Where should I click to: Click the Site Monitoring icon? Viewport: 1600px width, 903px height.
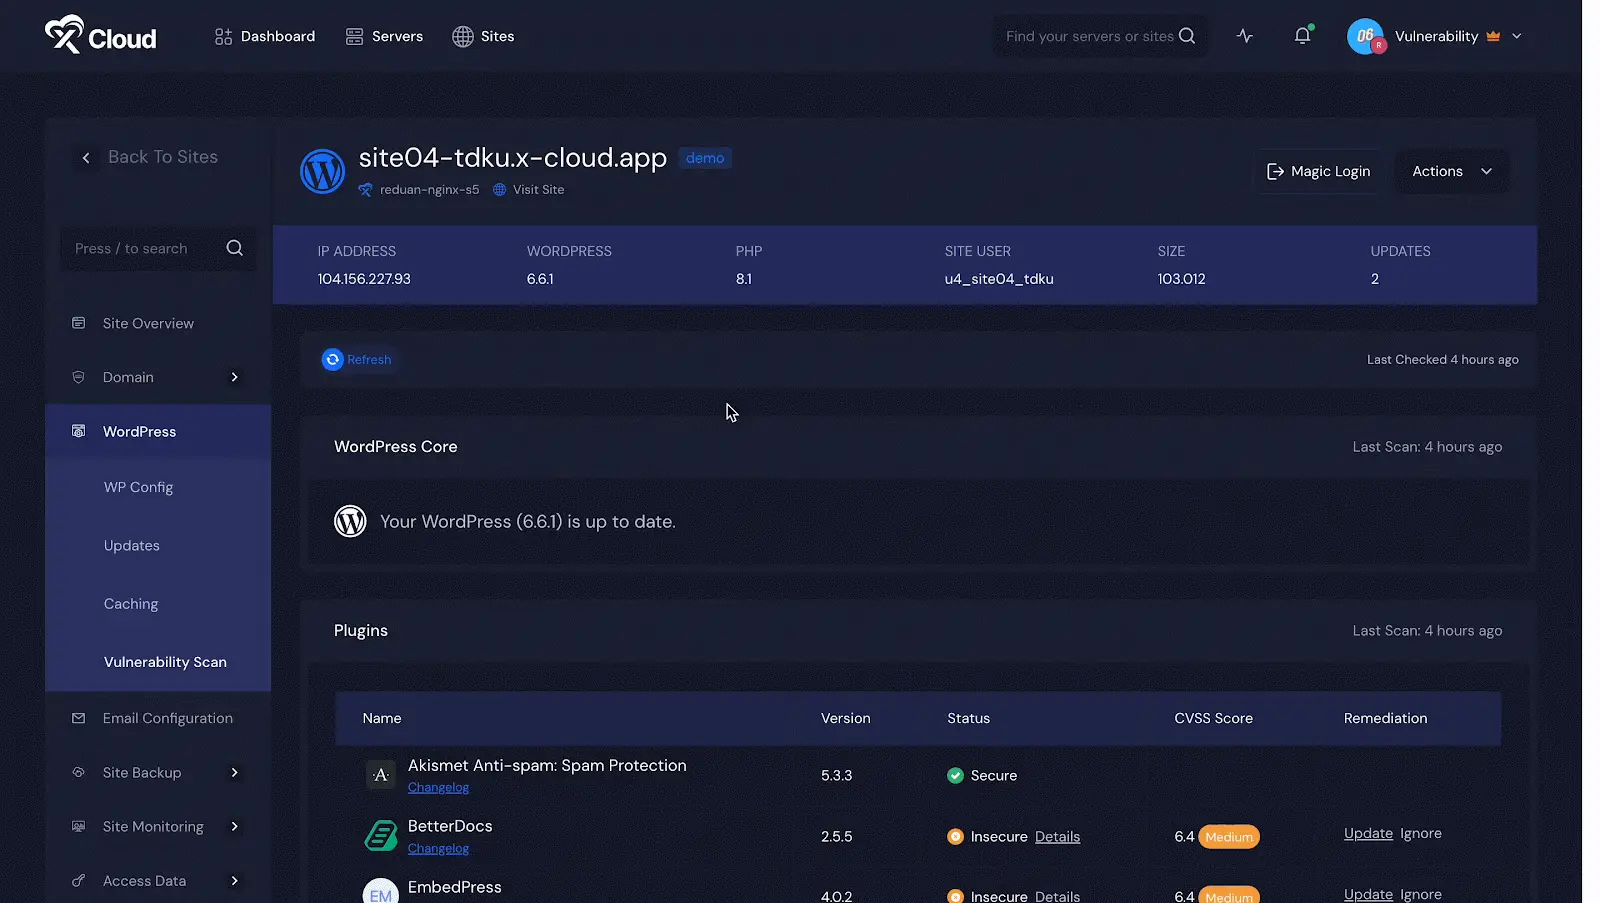(x=79, y=826)
